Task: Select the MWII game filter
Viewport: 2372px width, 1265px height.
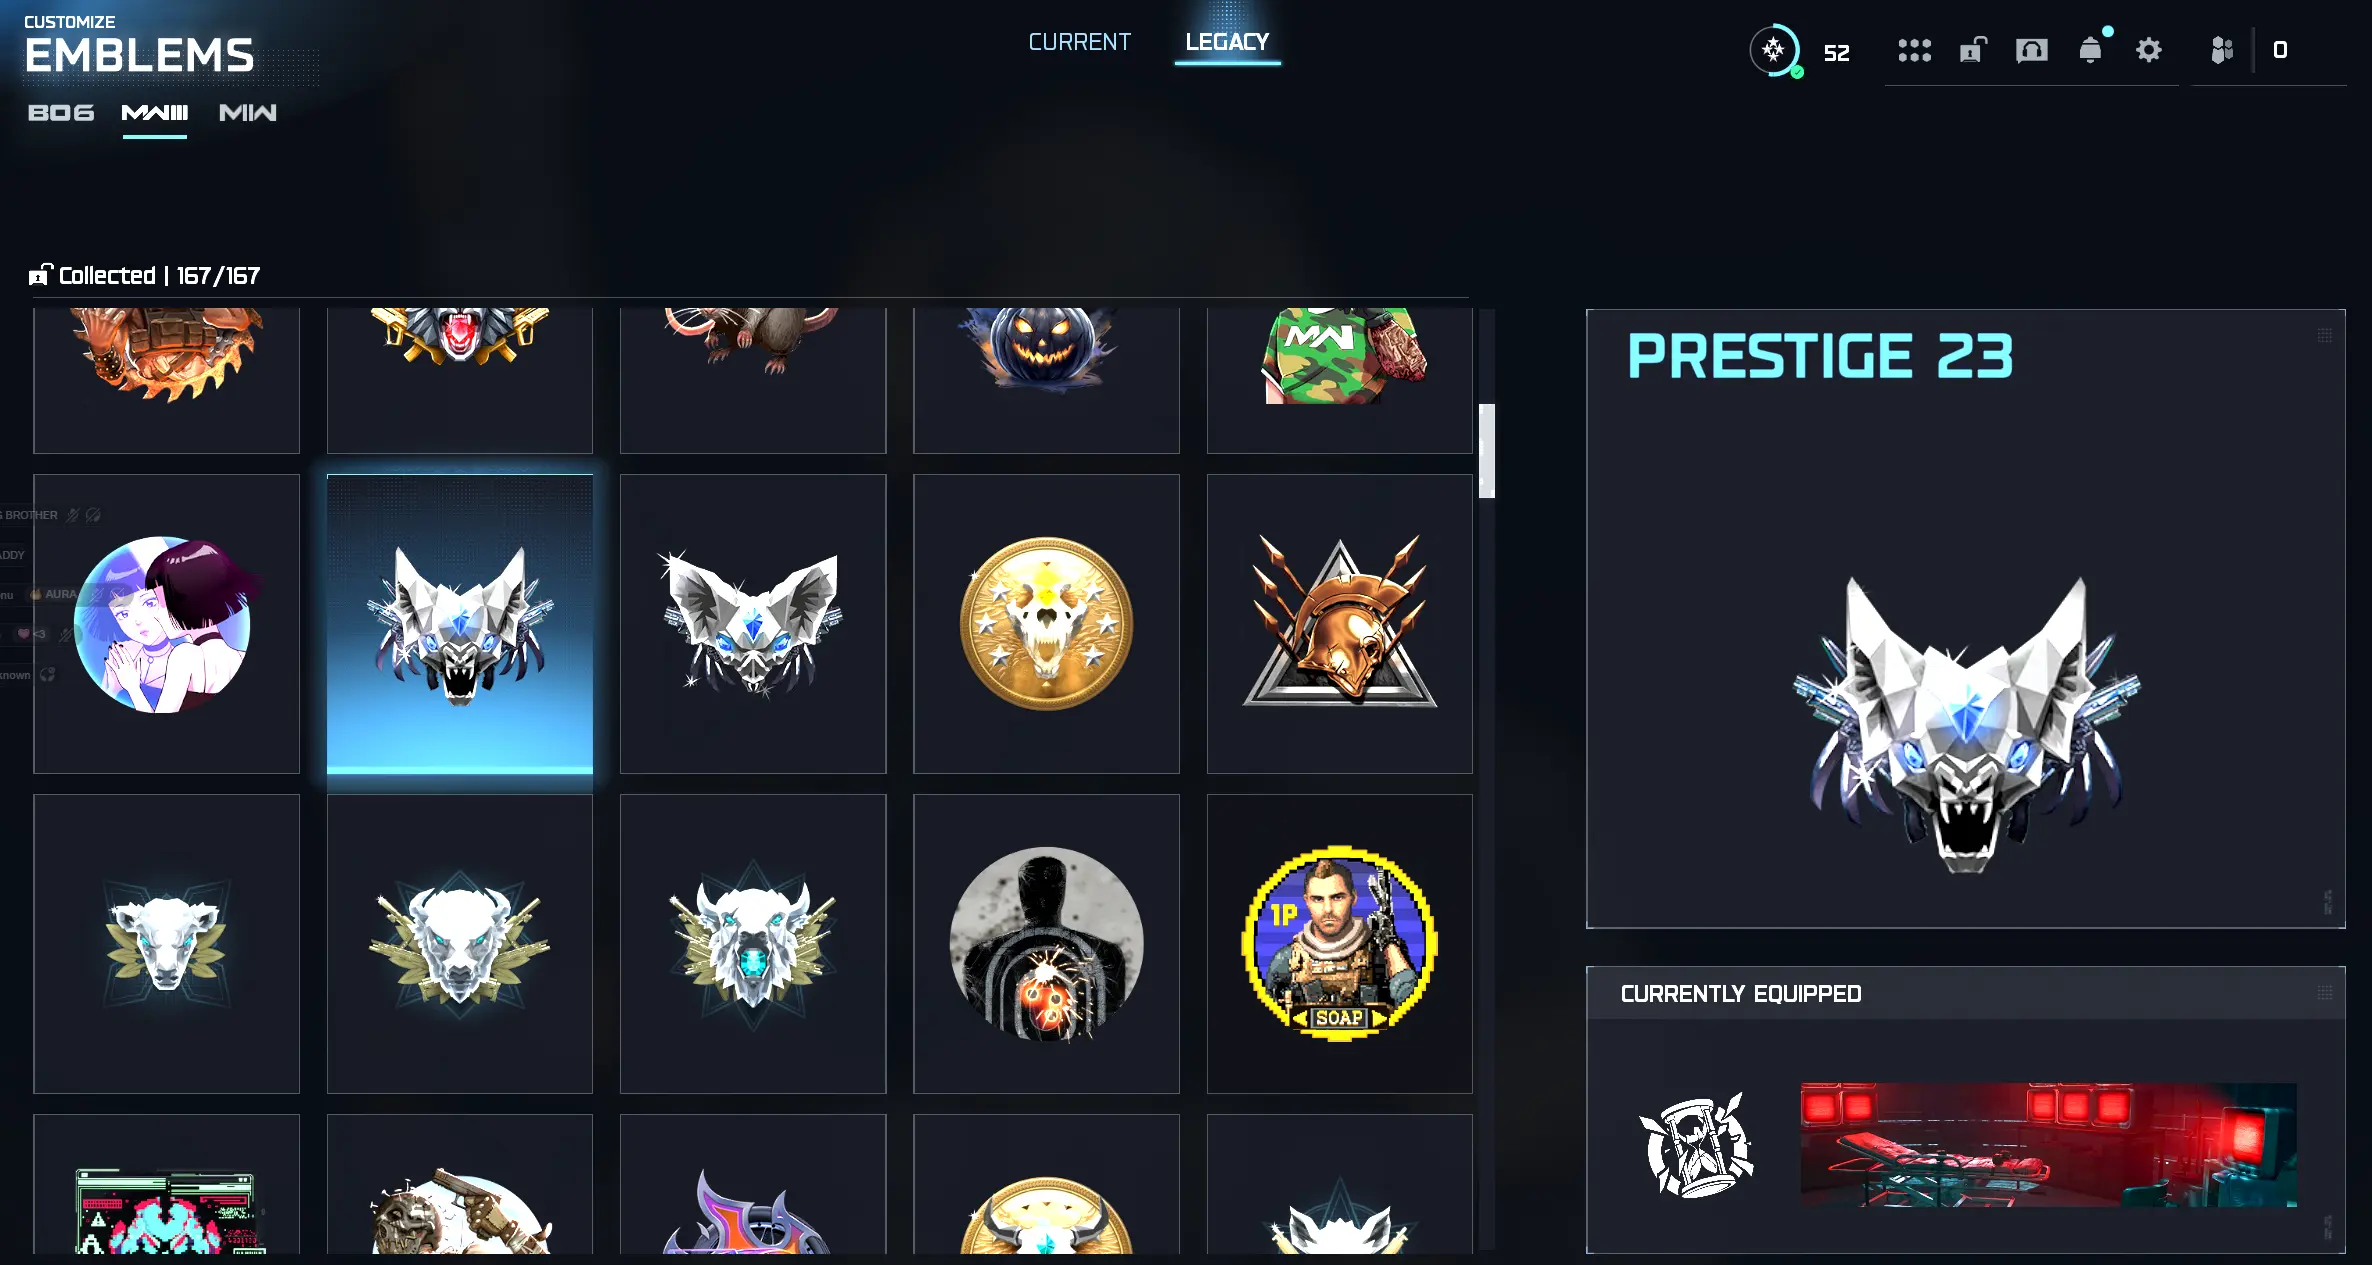Action: [x=247, y=113]
